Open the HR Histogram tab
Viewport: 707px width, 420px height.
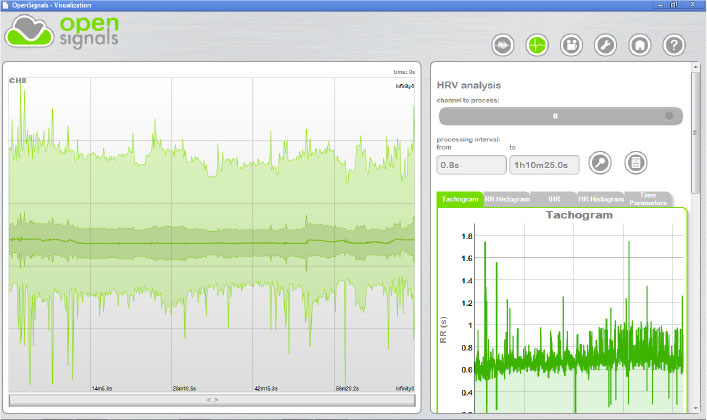coord(600,199)
